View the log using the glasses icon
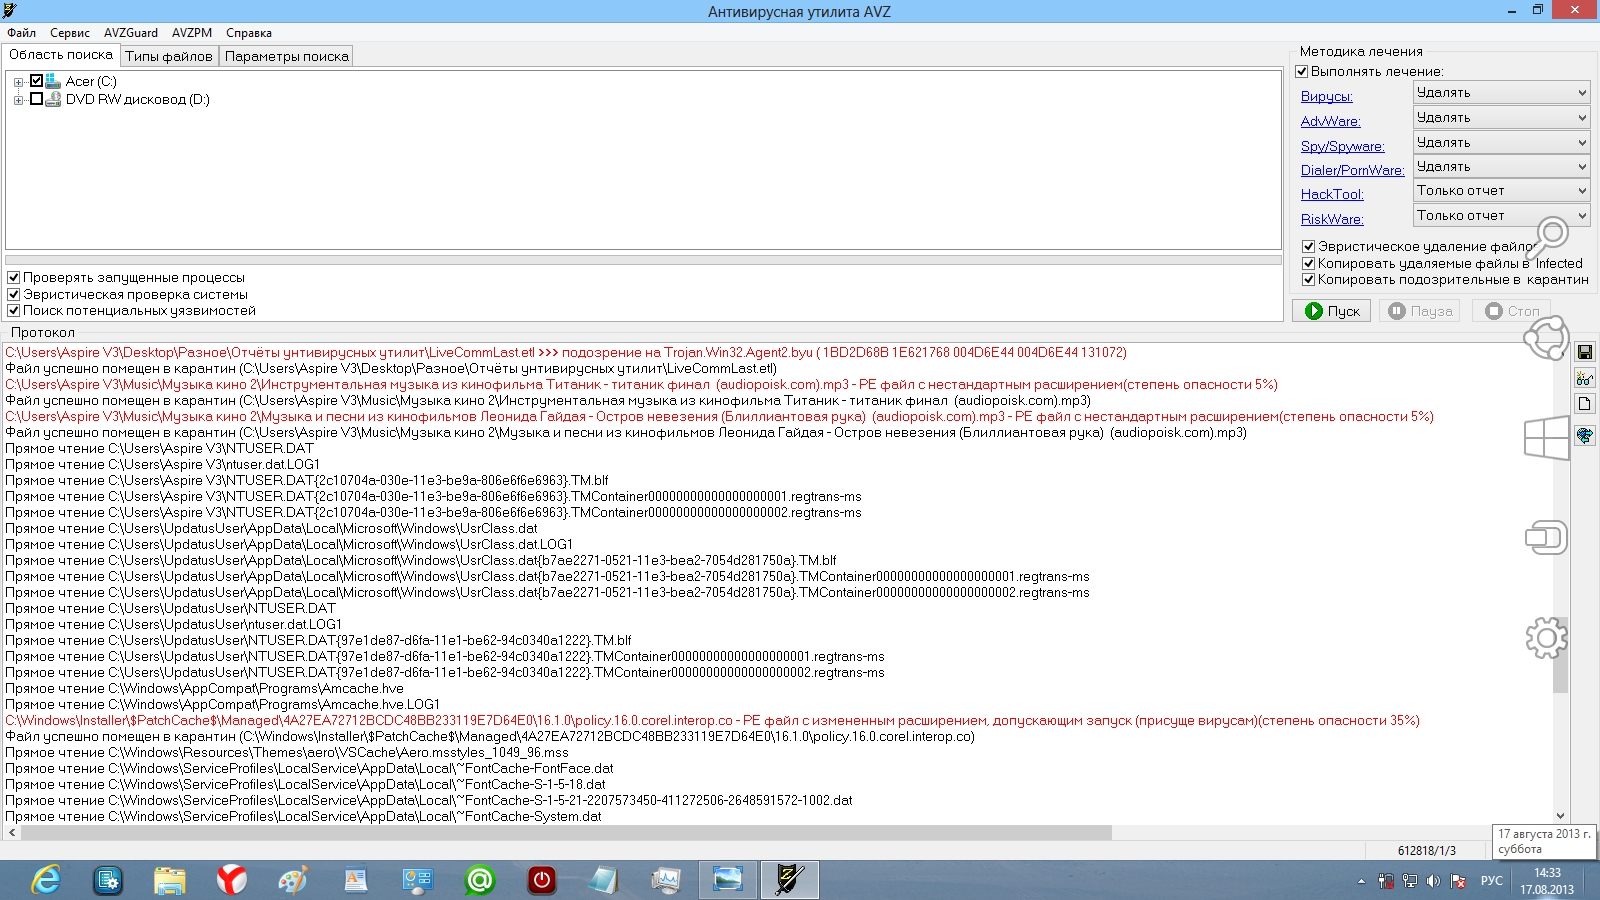Image resolution: width=1600 pixels, height=900 pixels. click(1585, 378)
